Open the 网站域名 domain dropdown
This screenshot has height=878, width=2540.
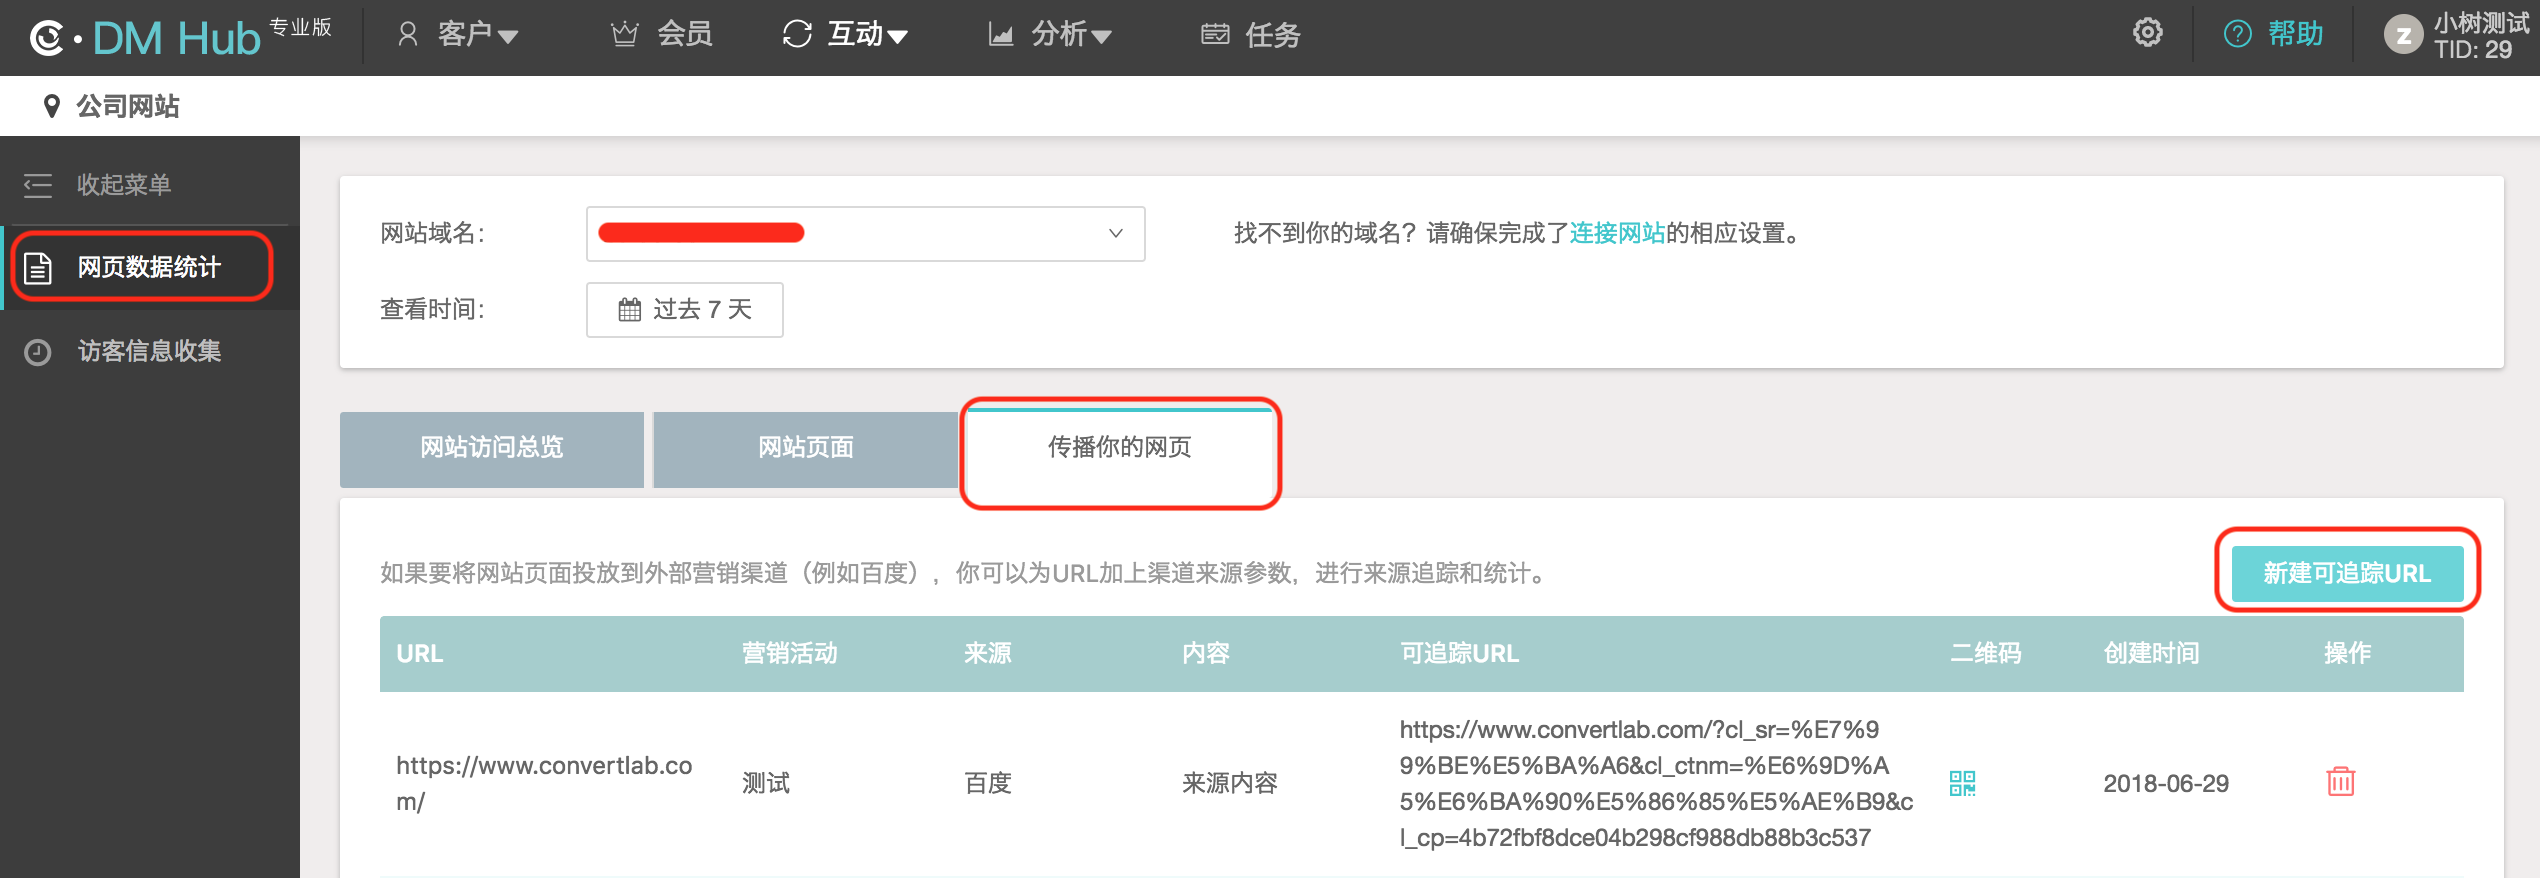click(x=865, y=234)
